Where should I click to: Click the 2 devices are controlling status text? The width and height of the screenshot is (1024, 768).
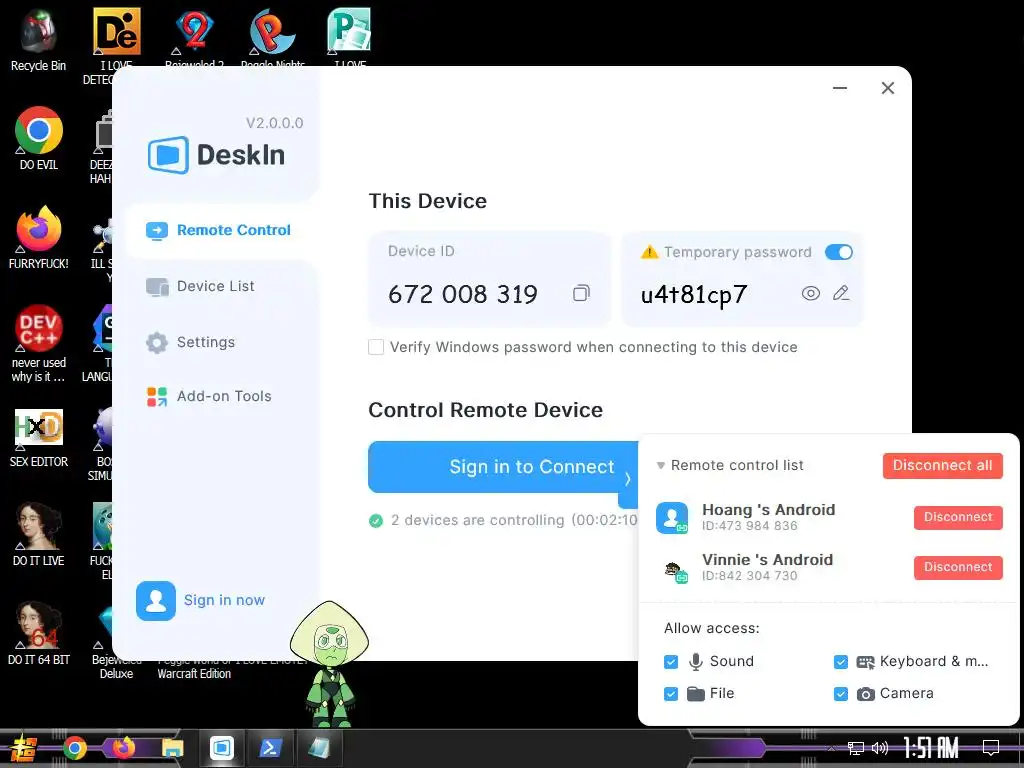click(513, 520)
